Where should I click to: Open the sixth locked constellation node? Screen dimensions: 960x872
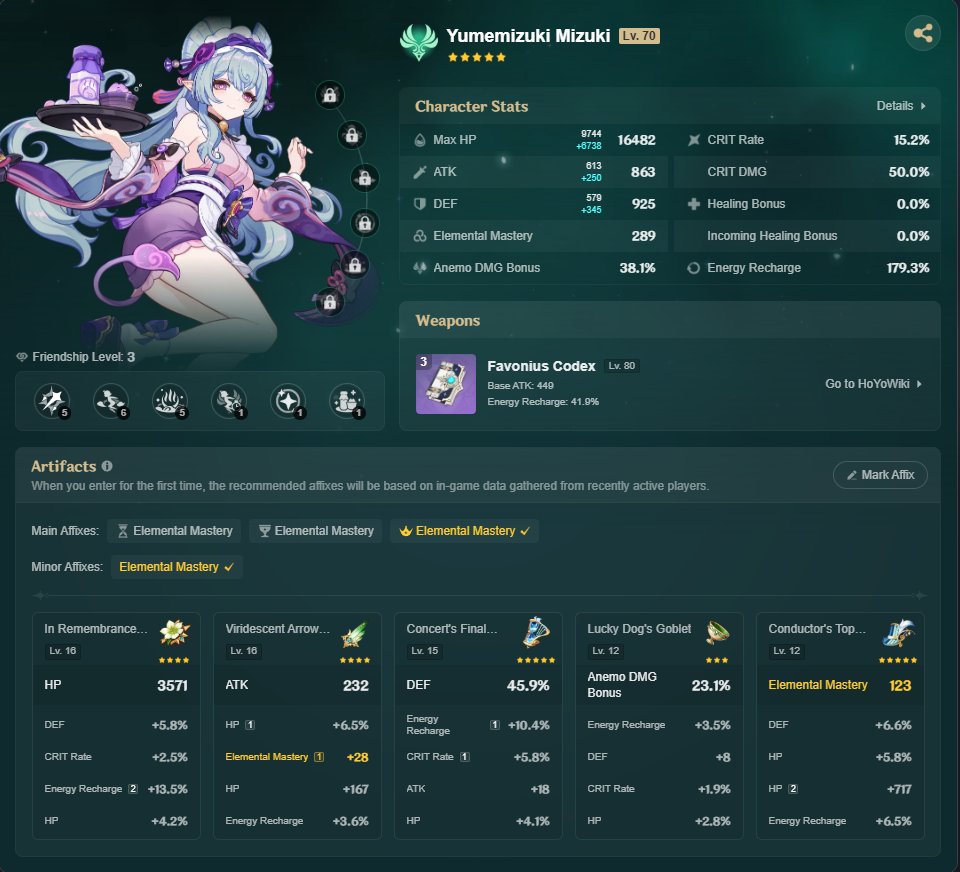tap(330, 302)
